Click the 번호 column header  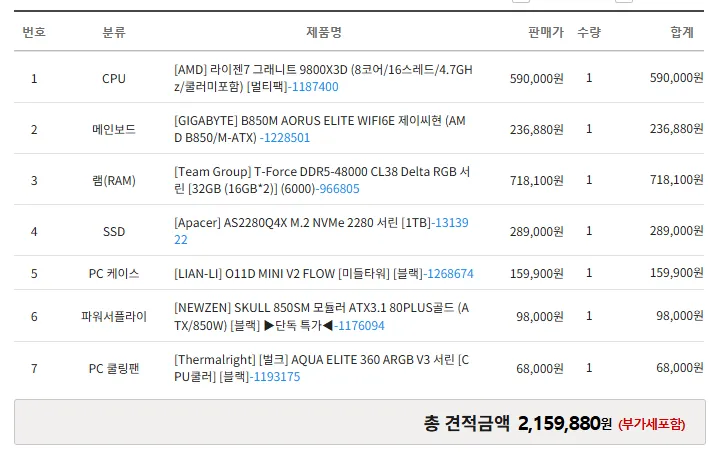[34, 33]
